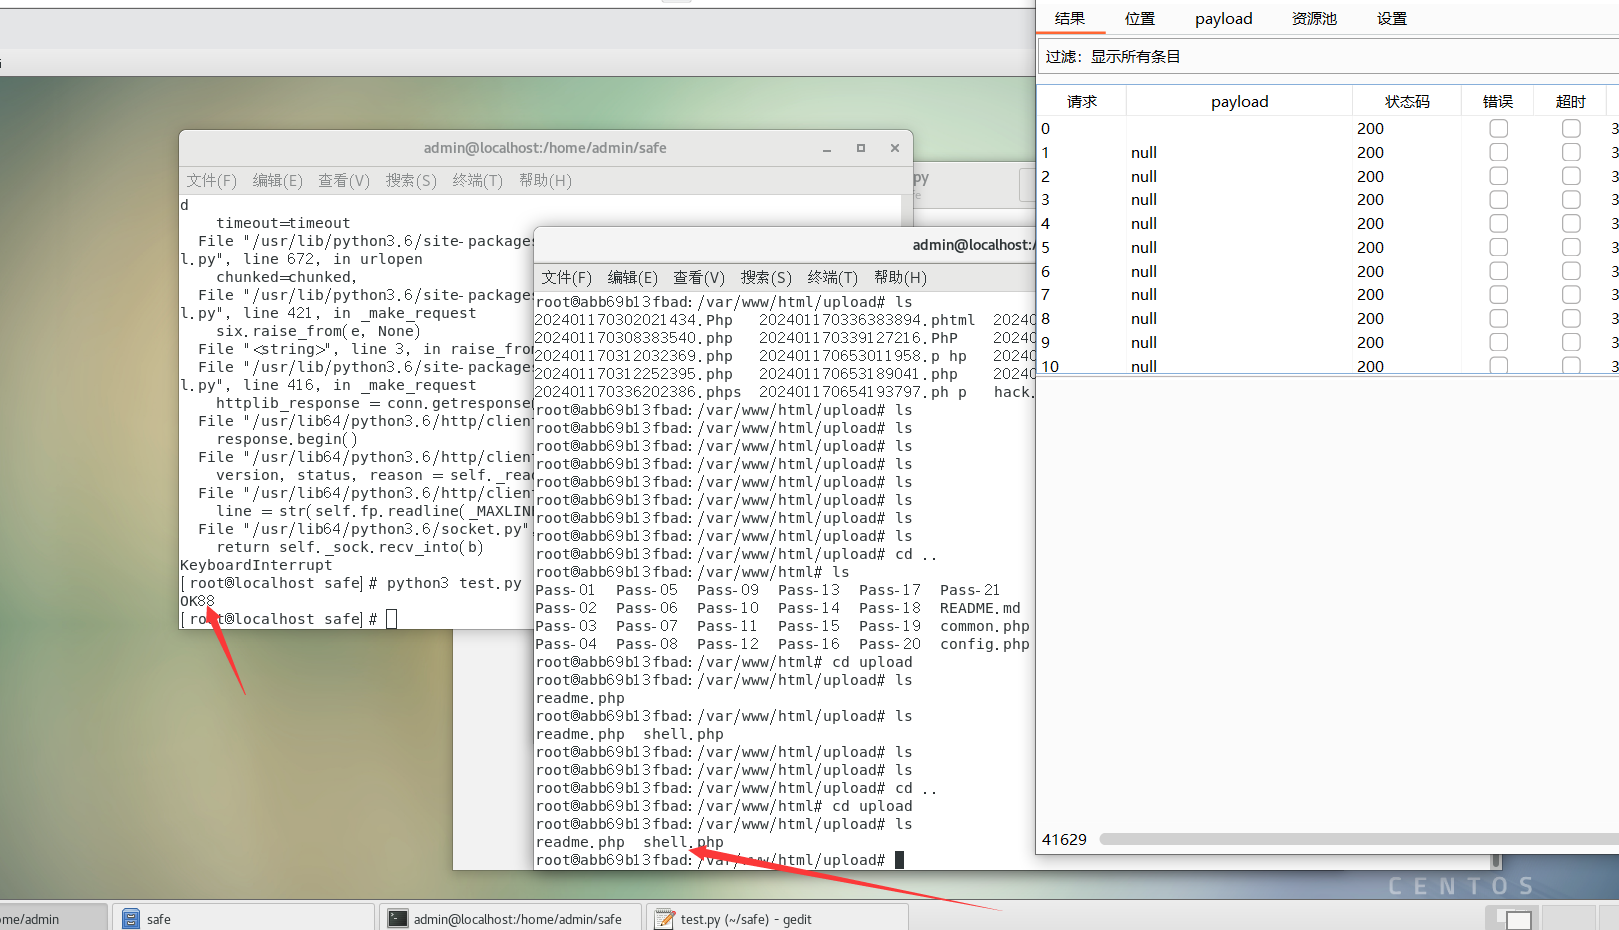1619x930 pixels.
Task: Open 查看(V) menu in front terminal window
Action: [699, 277]
